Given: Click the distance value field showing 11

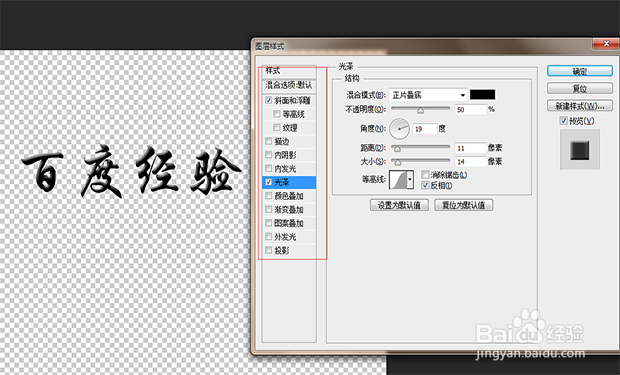Looking at the screenshot, I should (x=471, y=148).
